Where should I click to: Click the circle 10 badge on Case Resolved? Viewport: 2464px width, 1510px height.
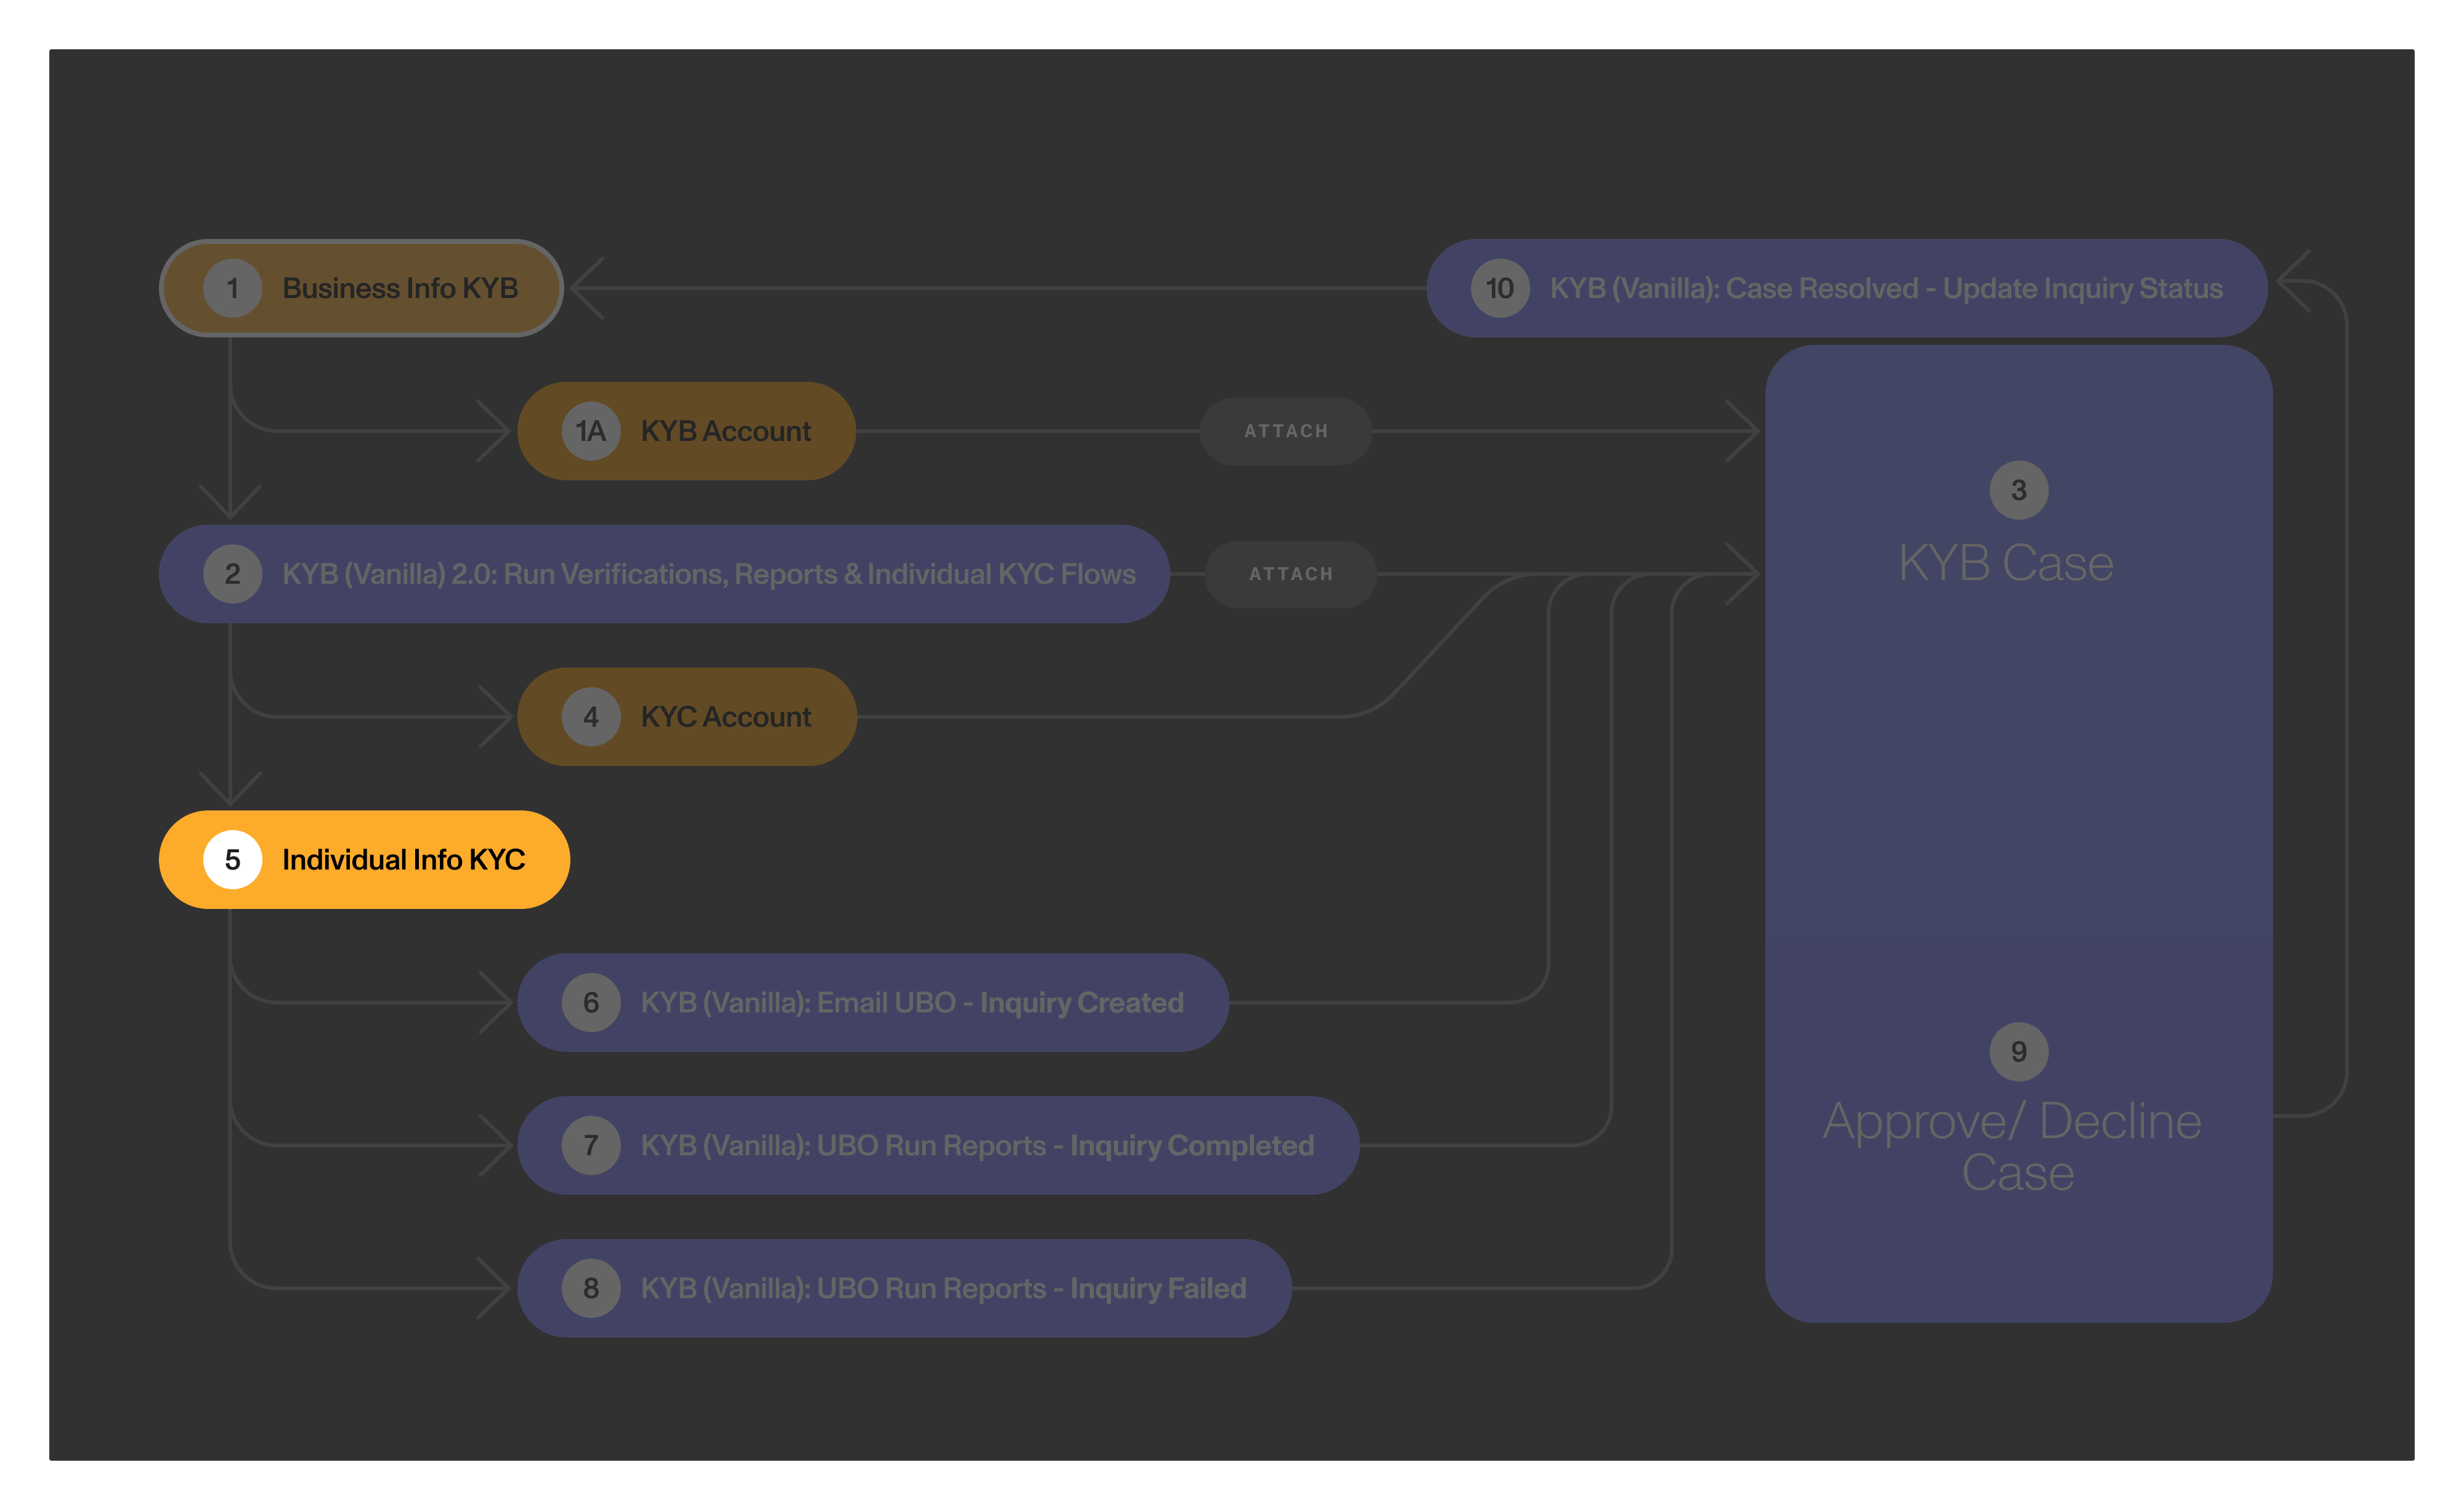pyautogui.click(x=1499, y=287)
